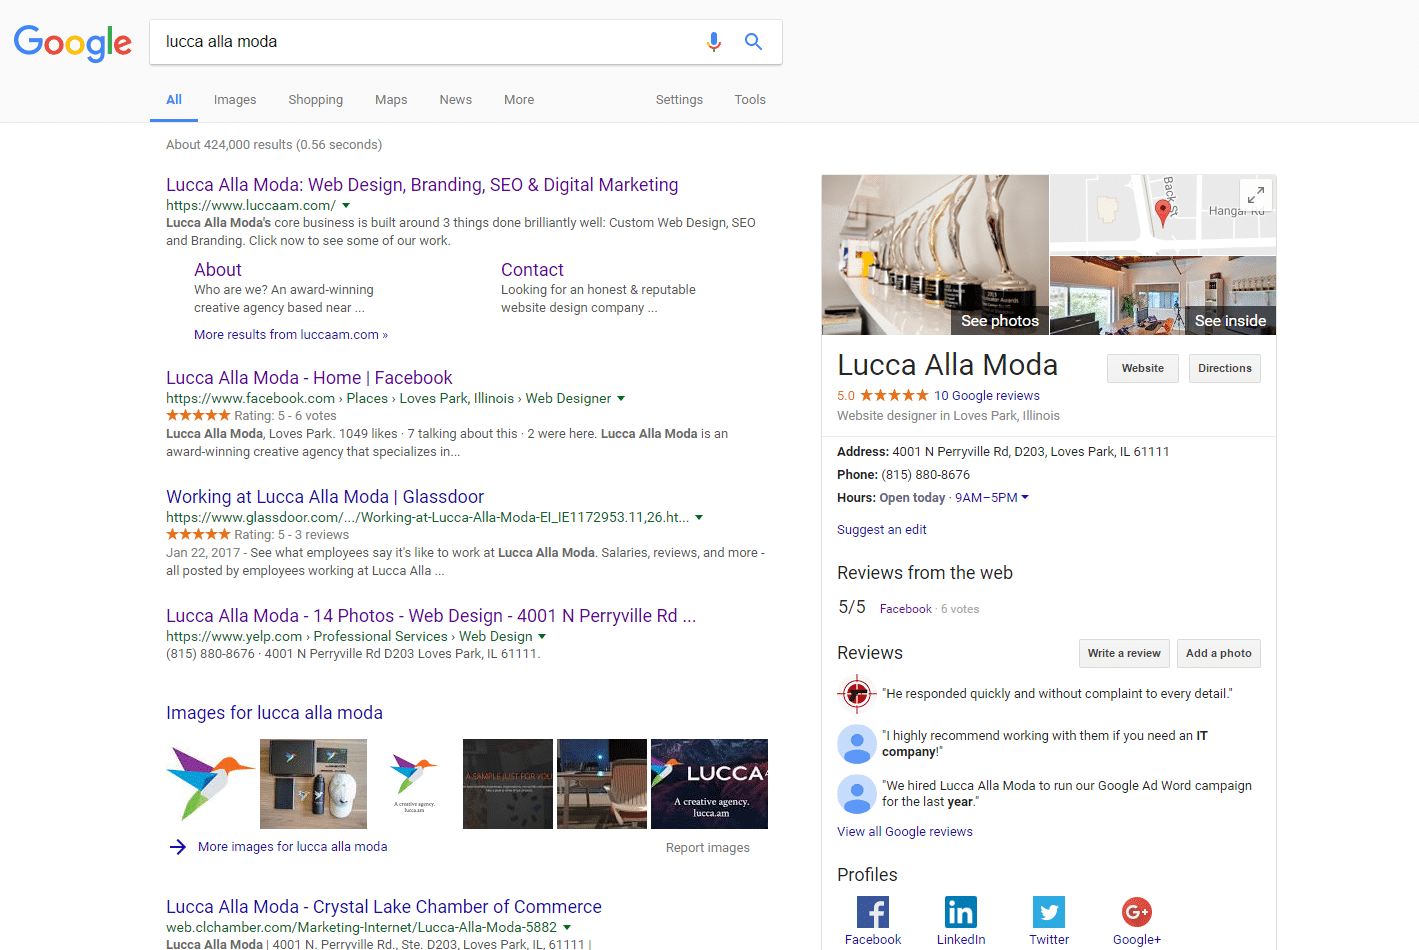Viewport: 1419px width, 950px height.
Task: Click arrow icon next to More images
Action: pyautogui.click(x=178, y=847)
